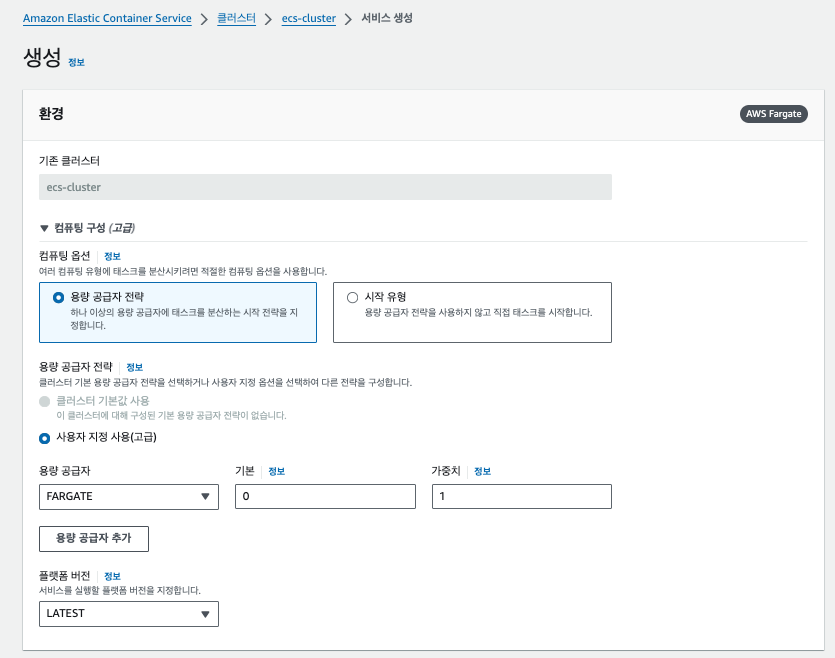Viewport: 835px width, 658px height.
Task: Open 정보 link beside 가중치 label
Action: [482, 471]
